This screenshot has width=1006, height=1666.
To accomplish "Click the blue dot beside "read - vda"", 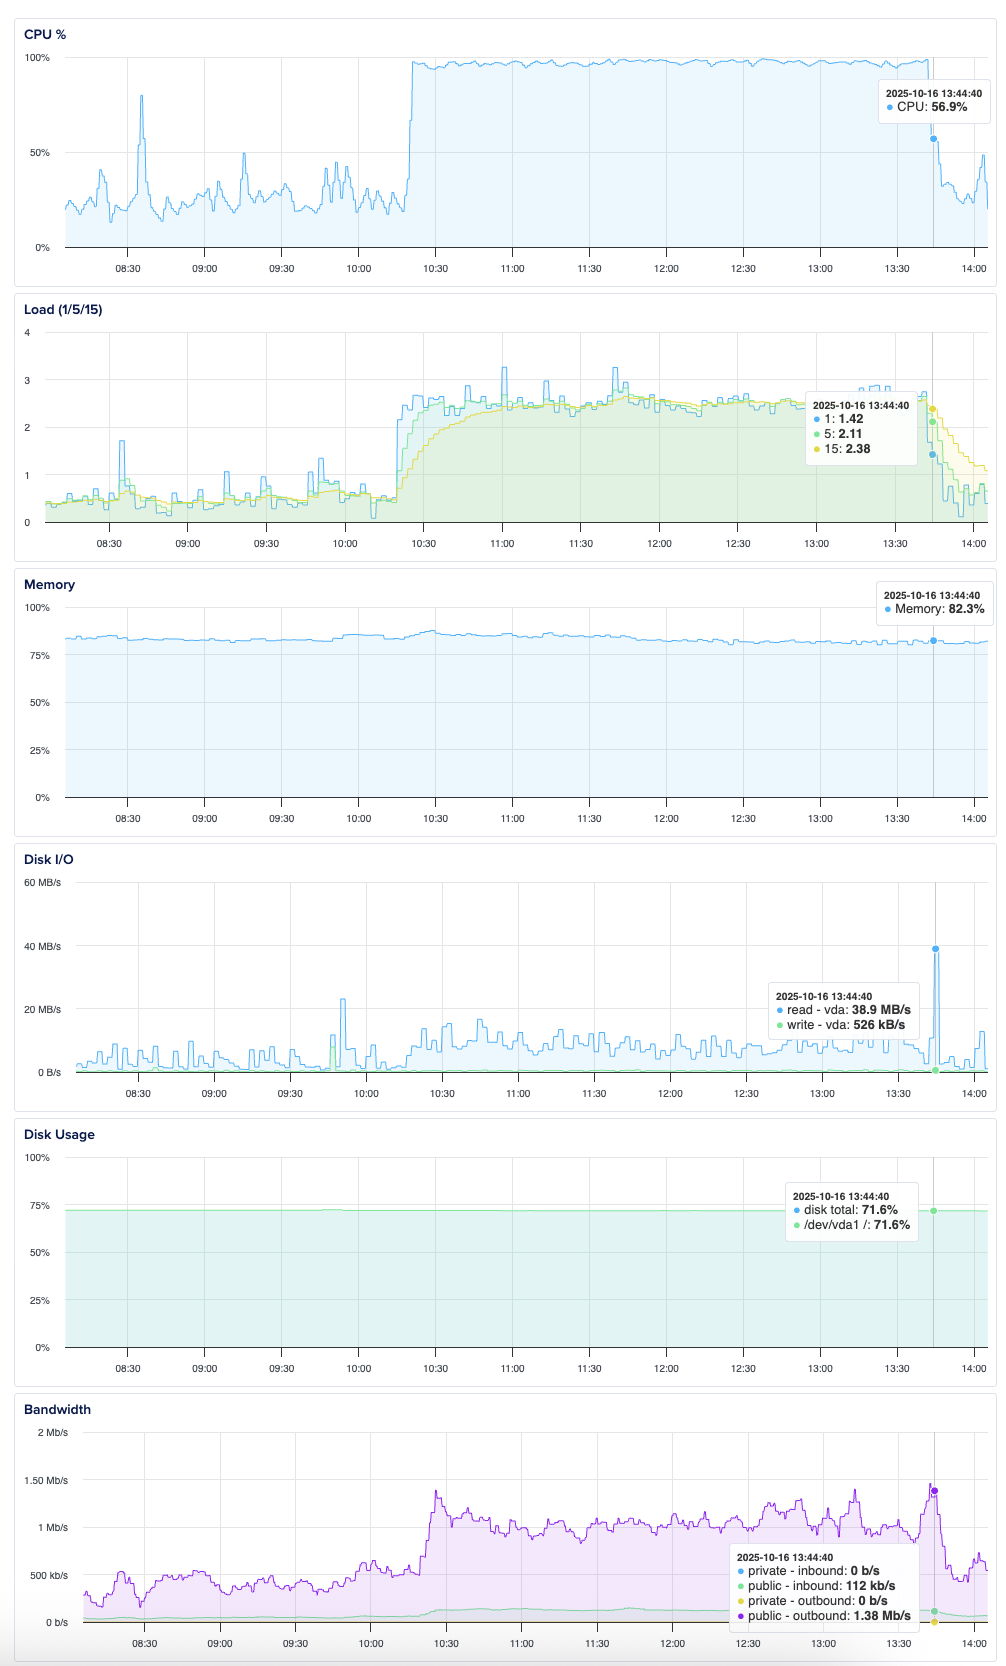I will tap(780, 1010).
